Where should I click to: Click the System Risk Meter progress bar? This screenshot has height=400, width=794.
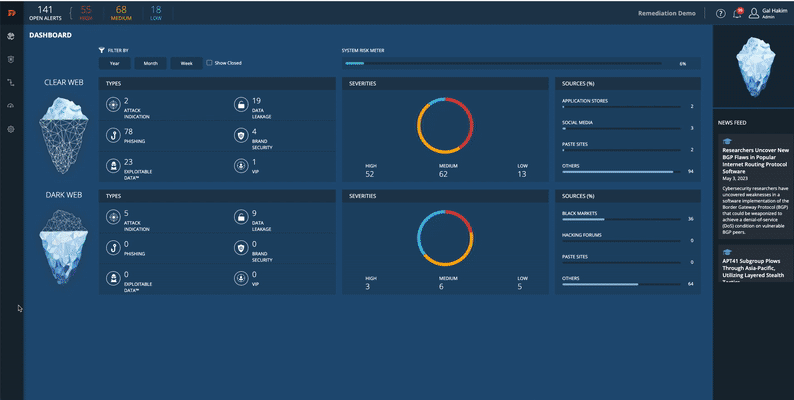point(502,63)
